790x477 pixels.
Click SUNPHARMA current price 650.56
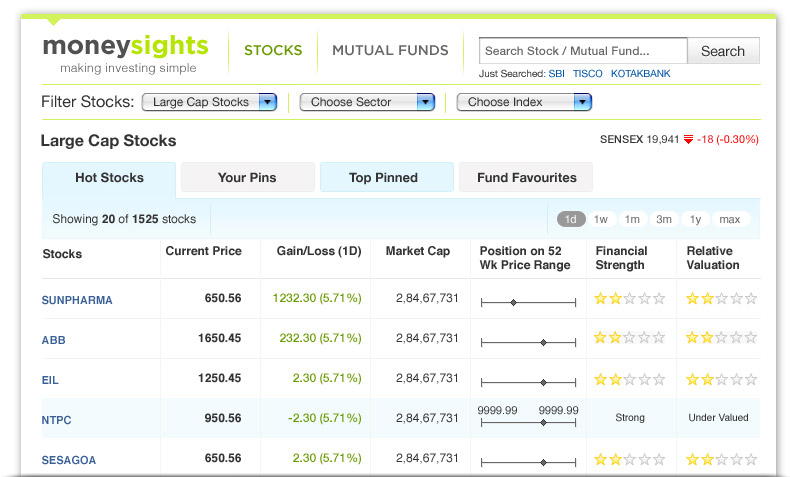pyautogui.click(x=223, y=298)
